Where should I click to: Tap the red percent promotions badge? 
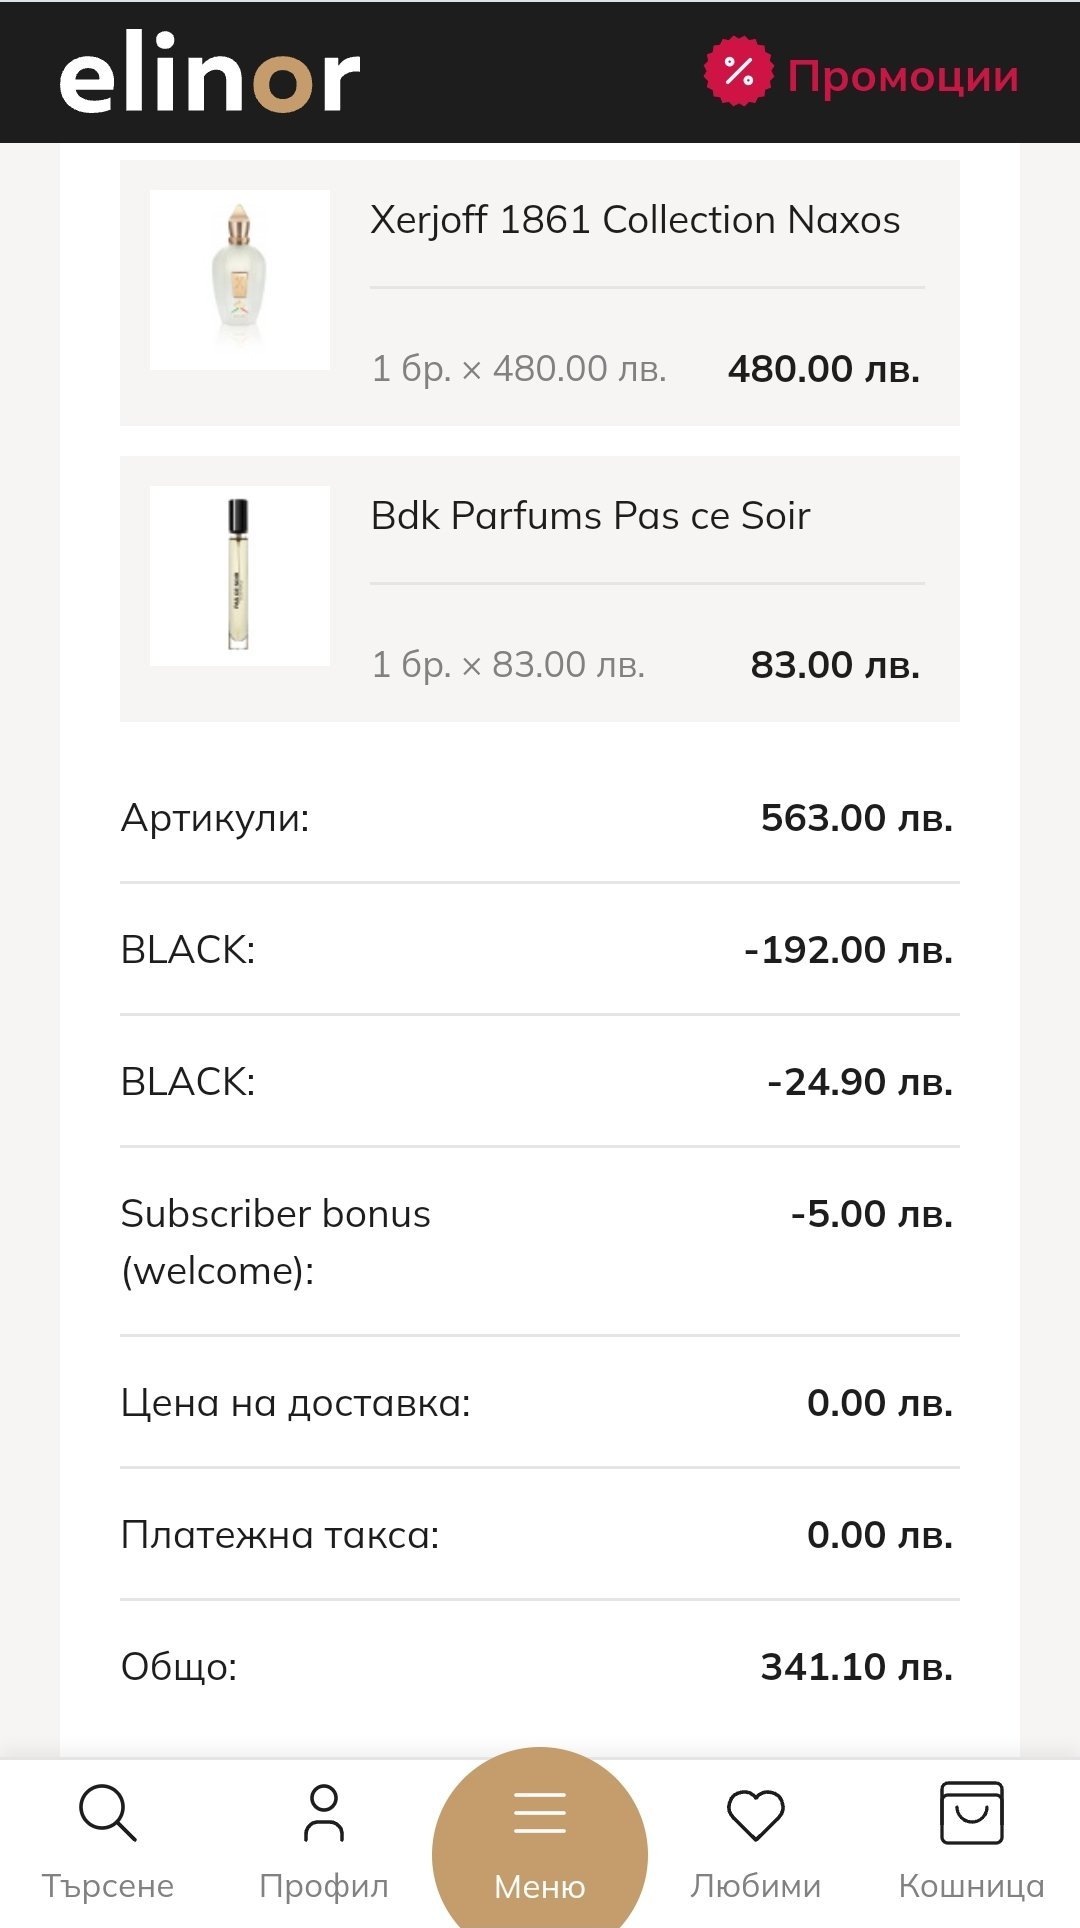pyautogui.click(x=738, y=72)
